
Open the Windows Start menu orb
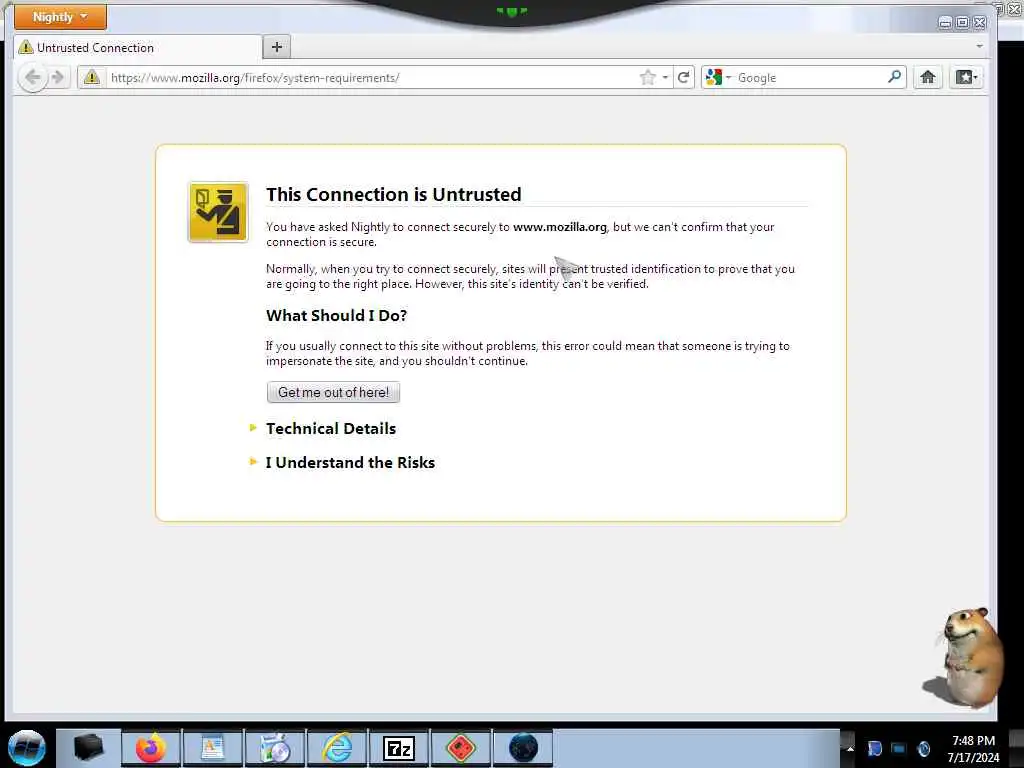27,748
